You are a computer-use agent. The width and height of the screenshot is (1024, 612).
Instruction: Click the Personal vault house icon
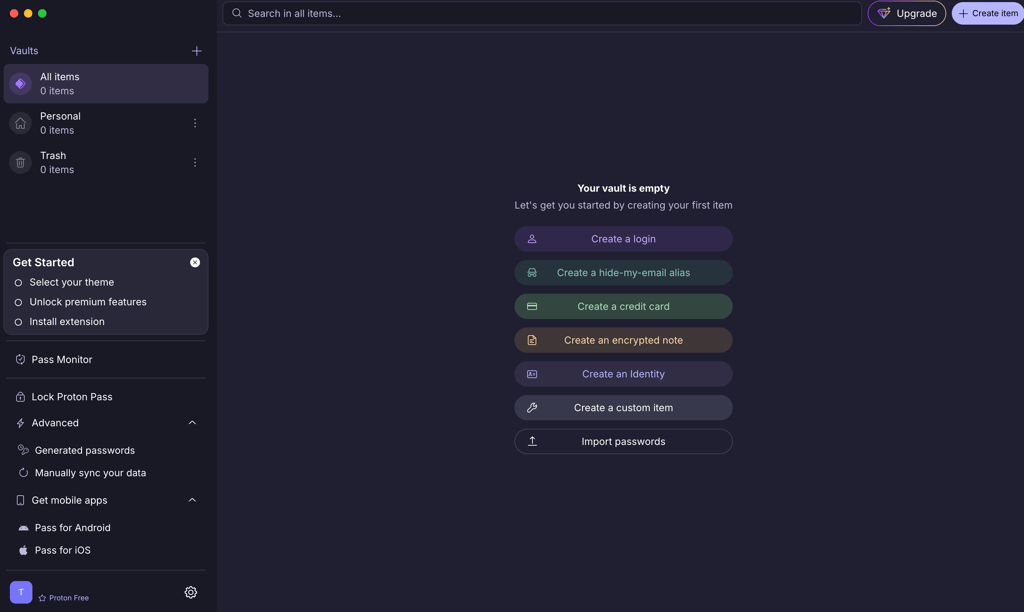tap(20, 123)
